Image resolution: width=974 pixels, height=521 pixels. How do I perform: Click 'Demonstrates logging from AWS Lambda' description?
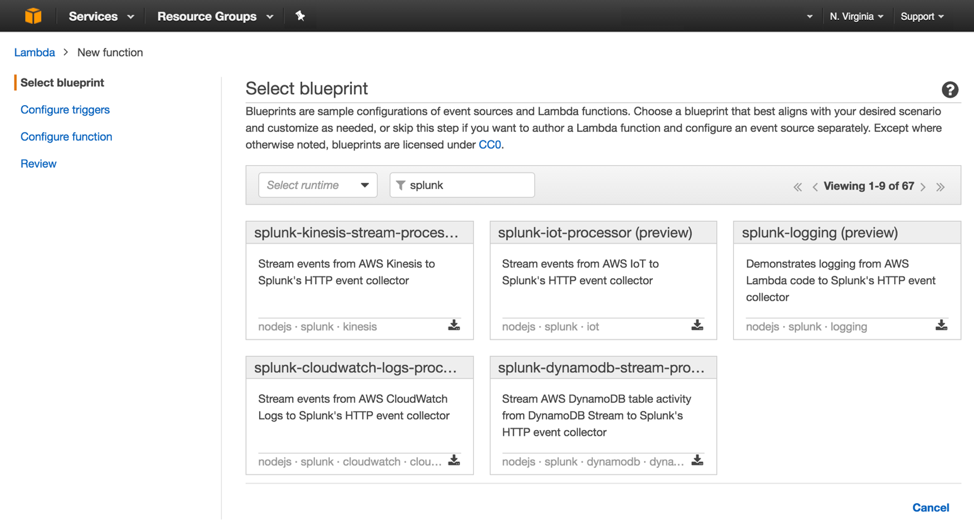click(x=840, y=281)
